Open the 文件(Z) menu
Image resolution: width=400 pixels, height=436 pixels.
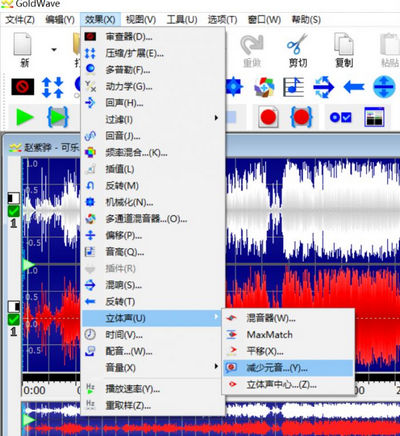click(20, 20)
